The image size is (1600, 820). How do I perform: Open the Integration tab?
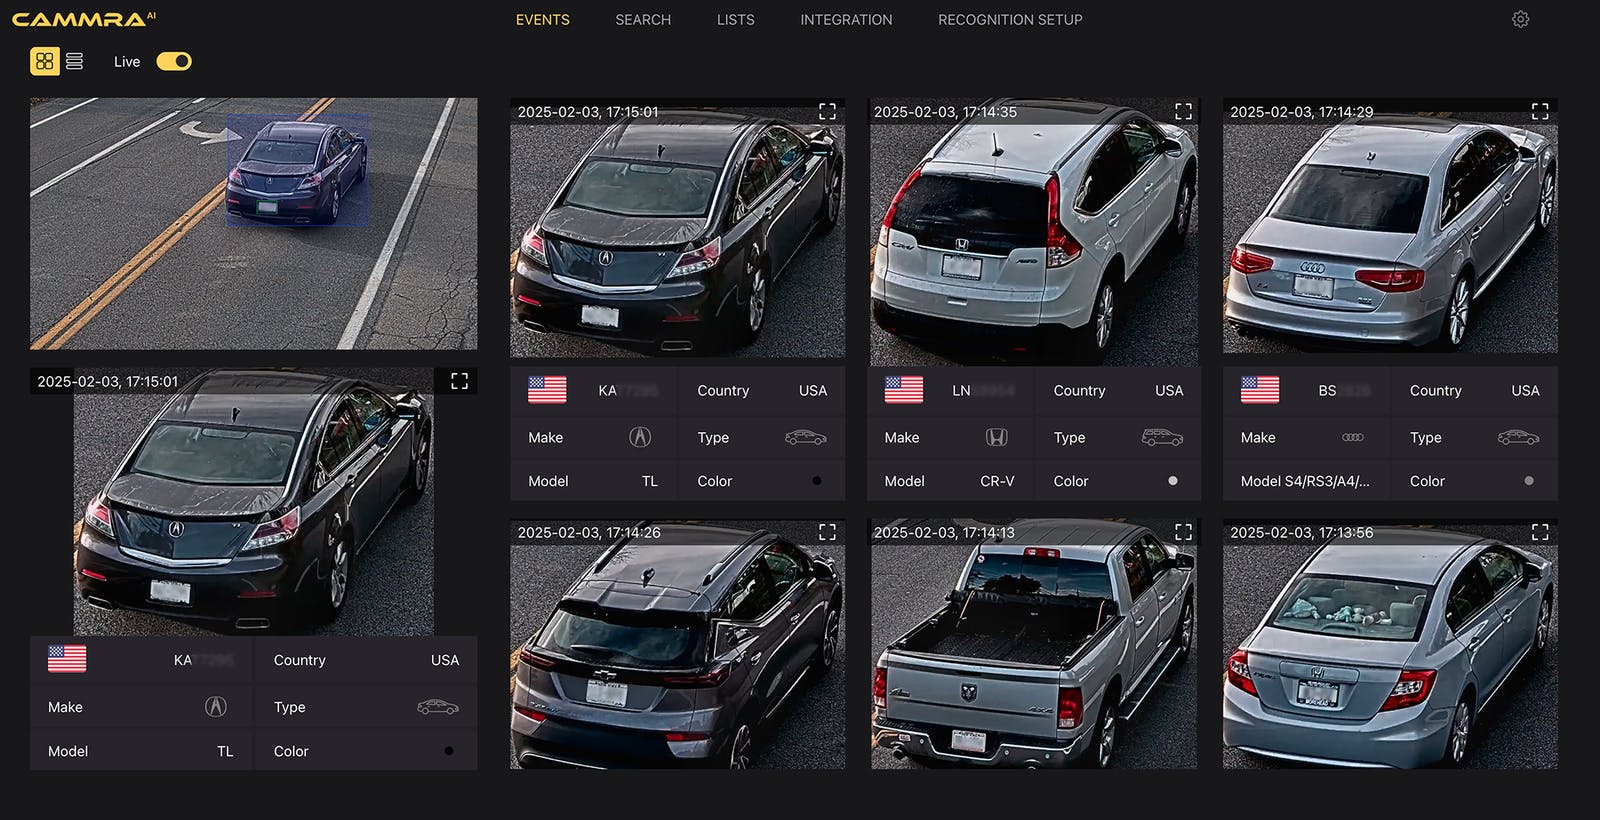(x=846, y=20)
